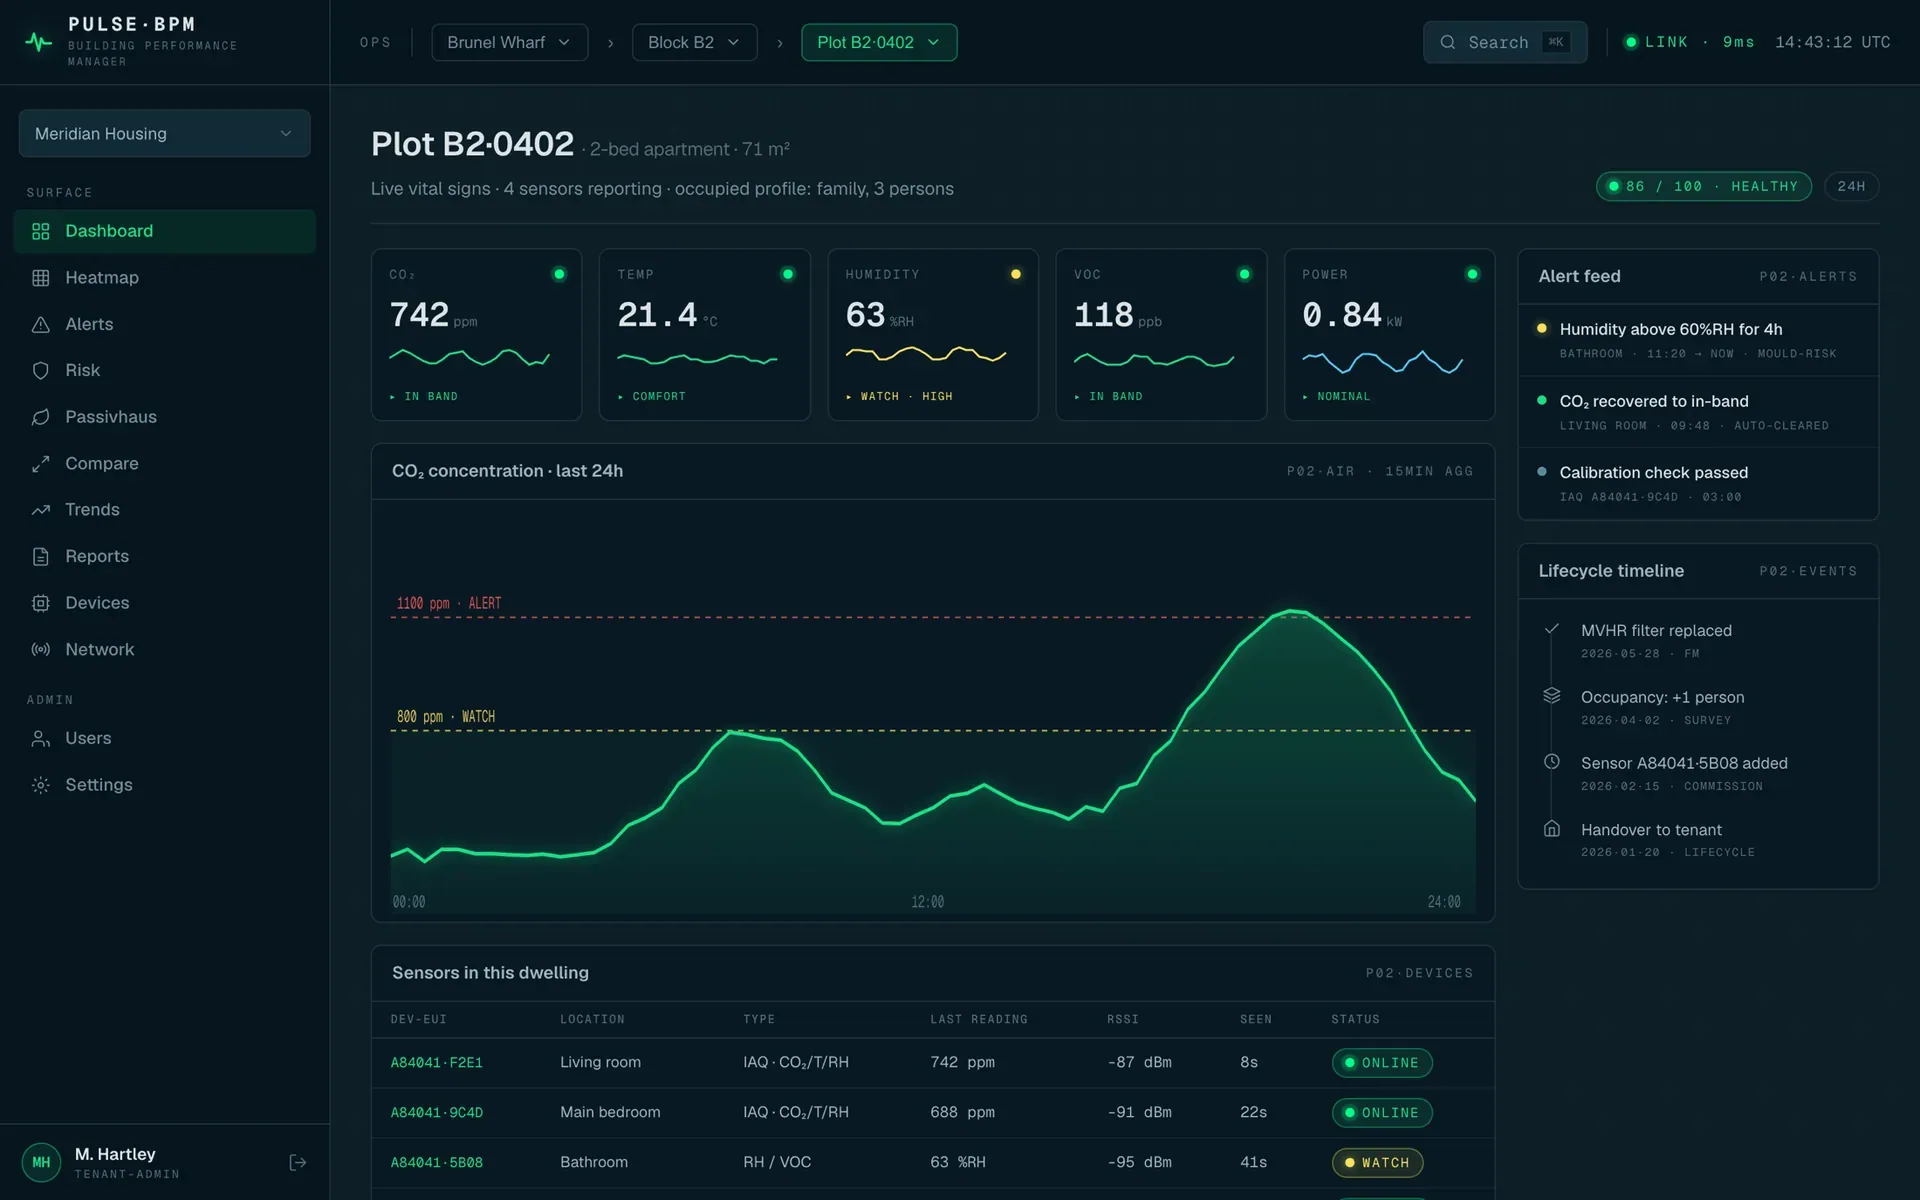The image size is (1920, 1200).
Task: Click the Settings gear icon
Action: (x=40, y=785)
